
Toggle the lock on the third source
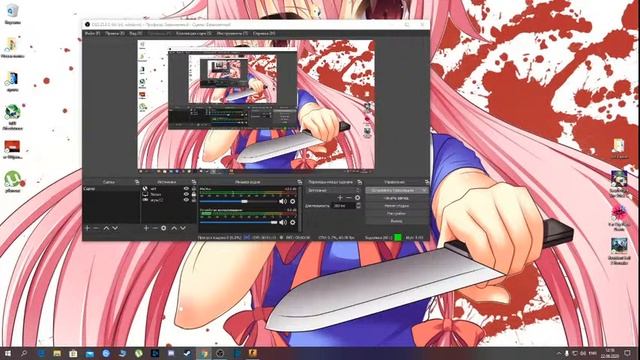tap(193, 200)
